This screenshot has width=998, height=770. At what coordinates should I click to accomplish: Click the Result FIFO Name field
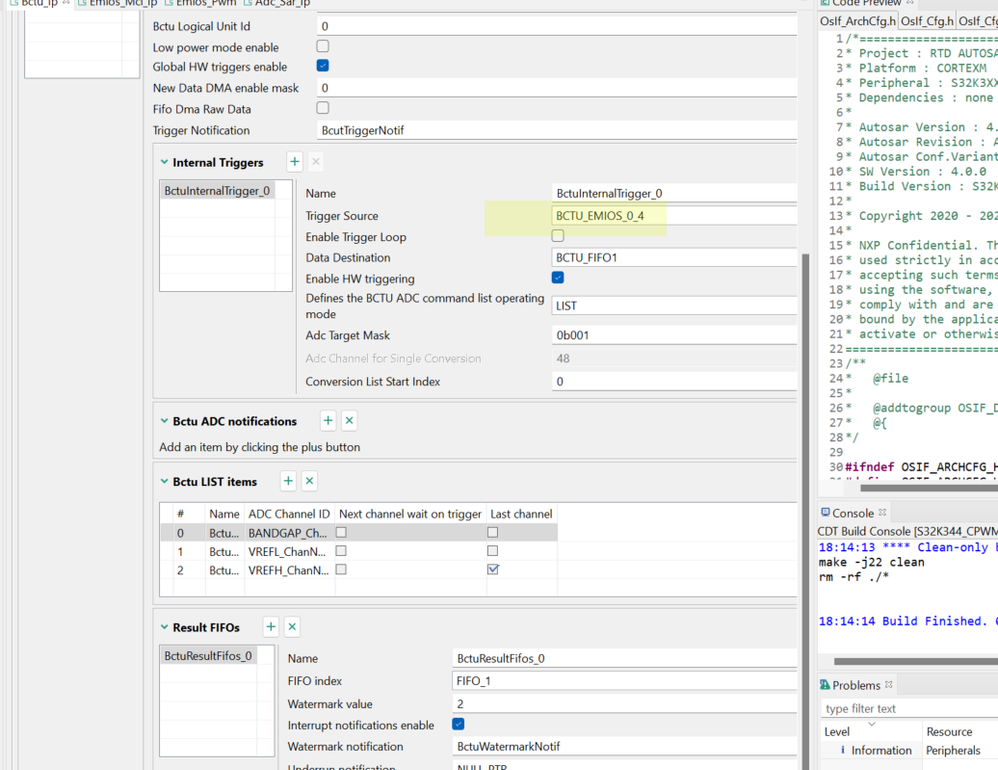tap(624, 658)
